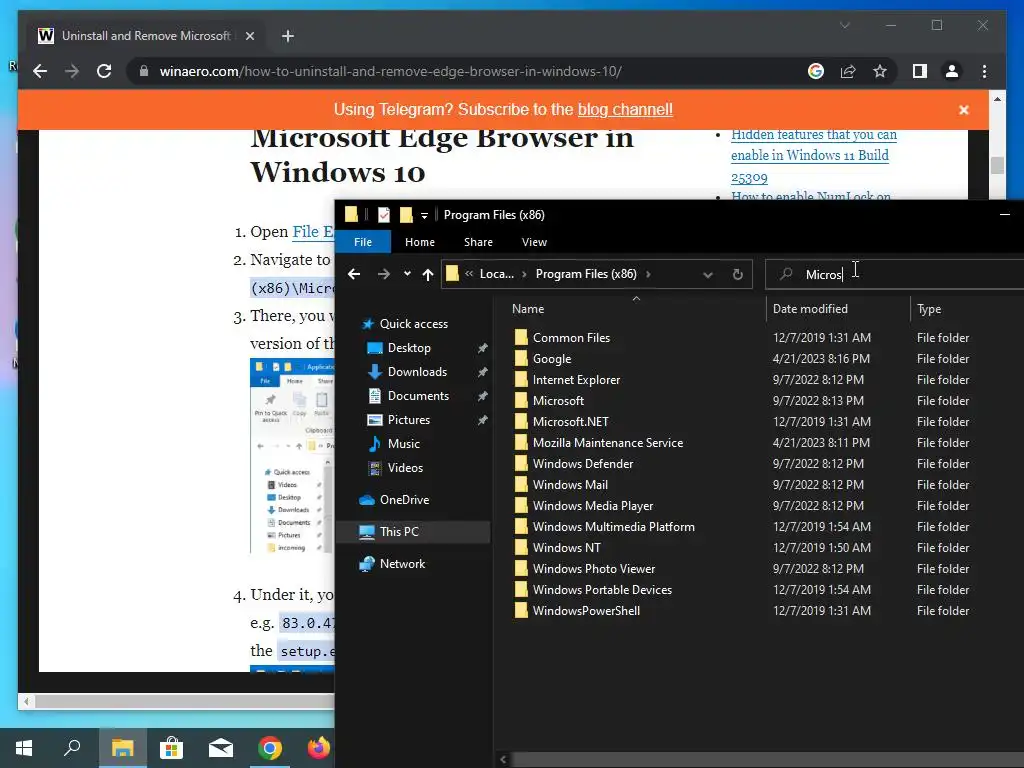The width and height of the screenshot is (1024, 768).
Task: Open the File menu in Explorer
Action: coord(363,242)
